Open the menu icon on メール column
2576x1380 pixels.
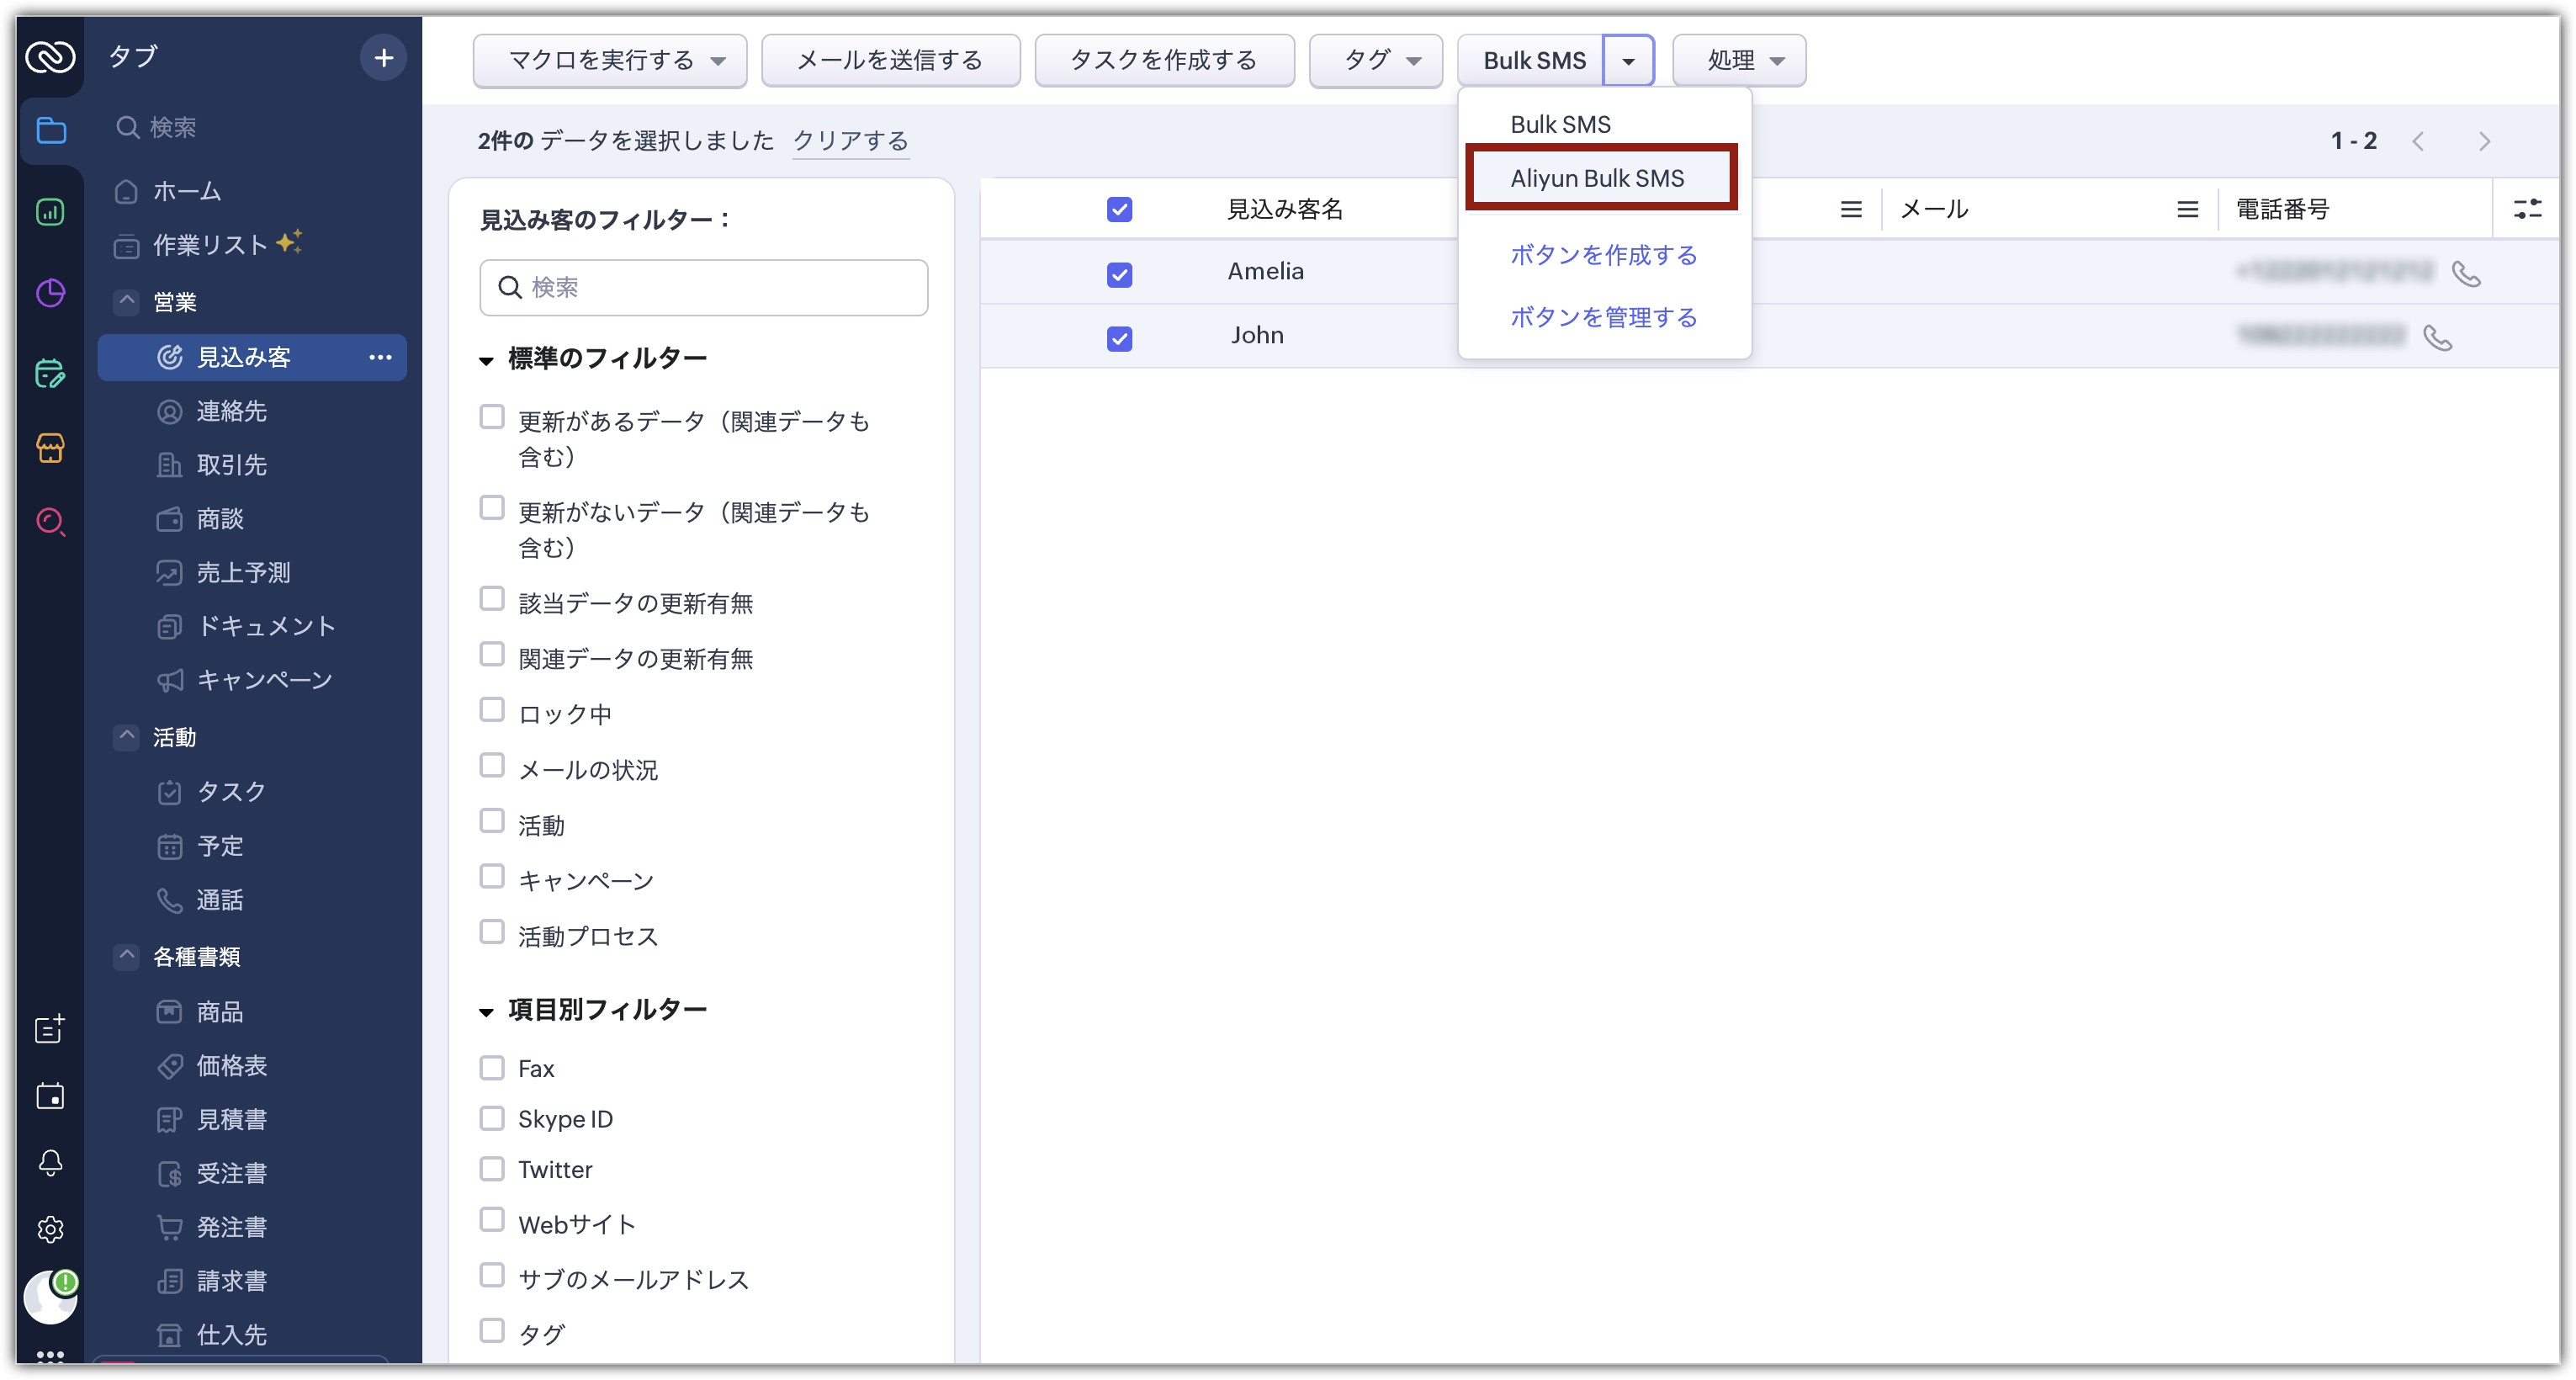[x=2187, y=209]
